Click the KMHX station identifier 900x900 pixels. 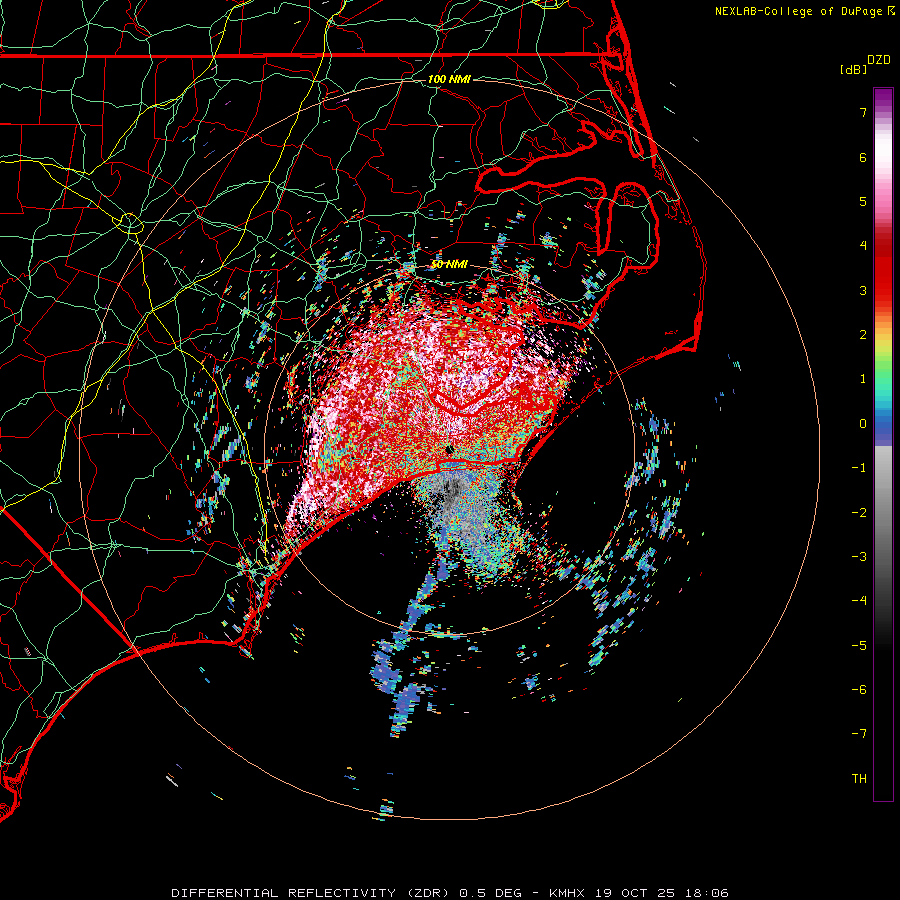tap(567, 893)
